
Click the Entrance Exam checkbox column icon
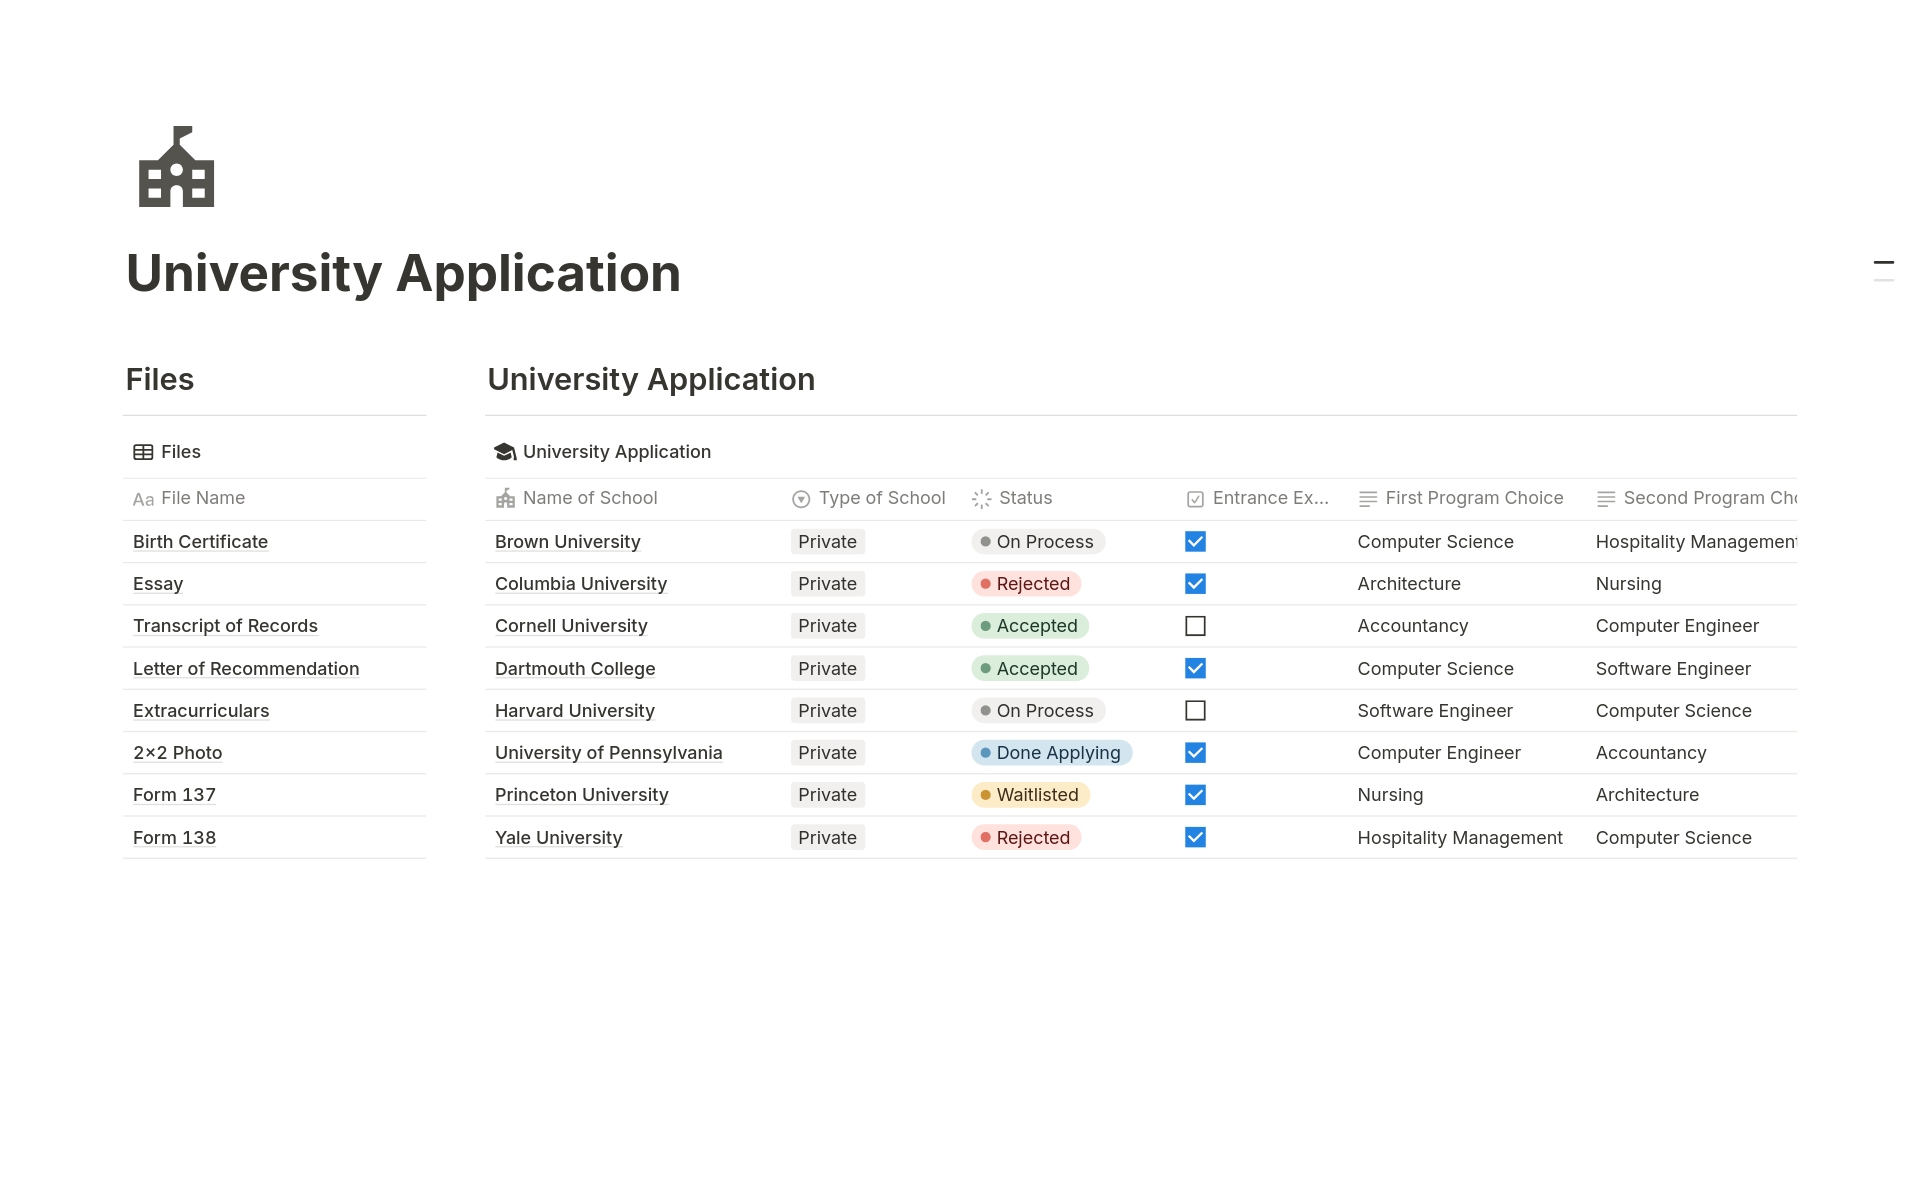[x=1193, y=497]
